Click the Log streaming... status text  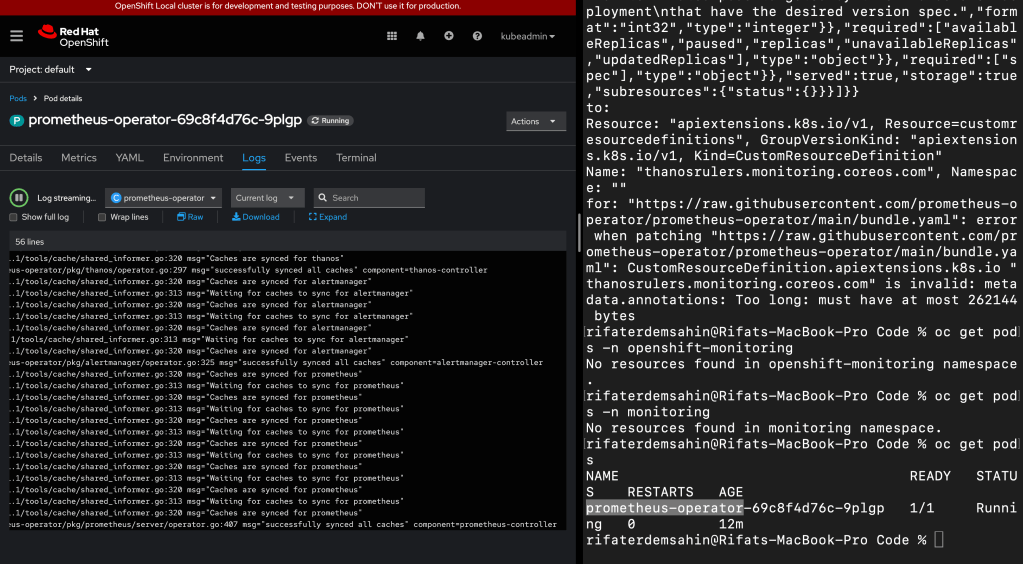(x=67, y=198)
